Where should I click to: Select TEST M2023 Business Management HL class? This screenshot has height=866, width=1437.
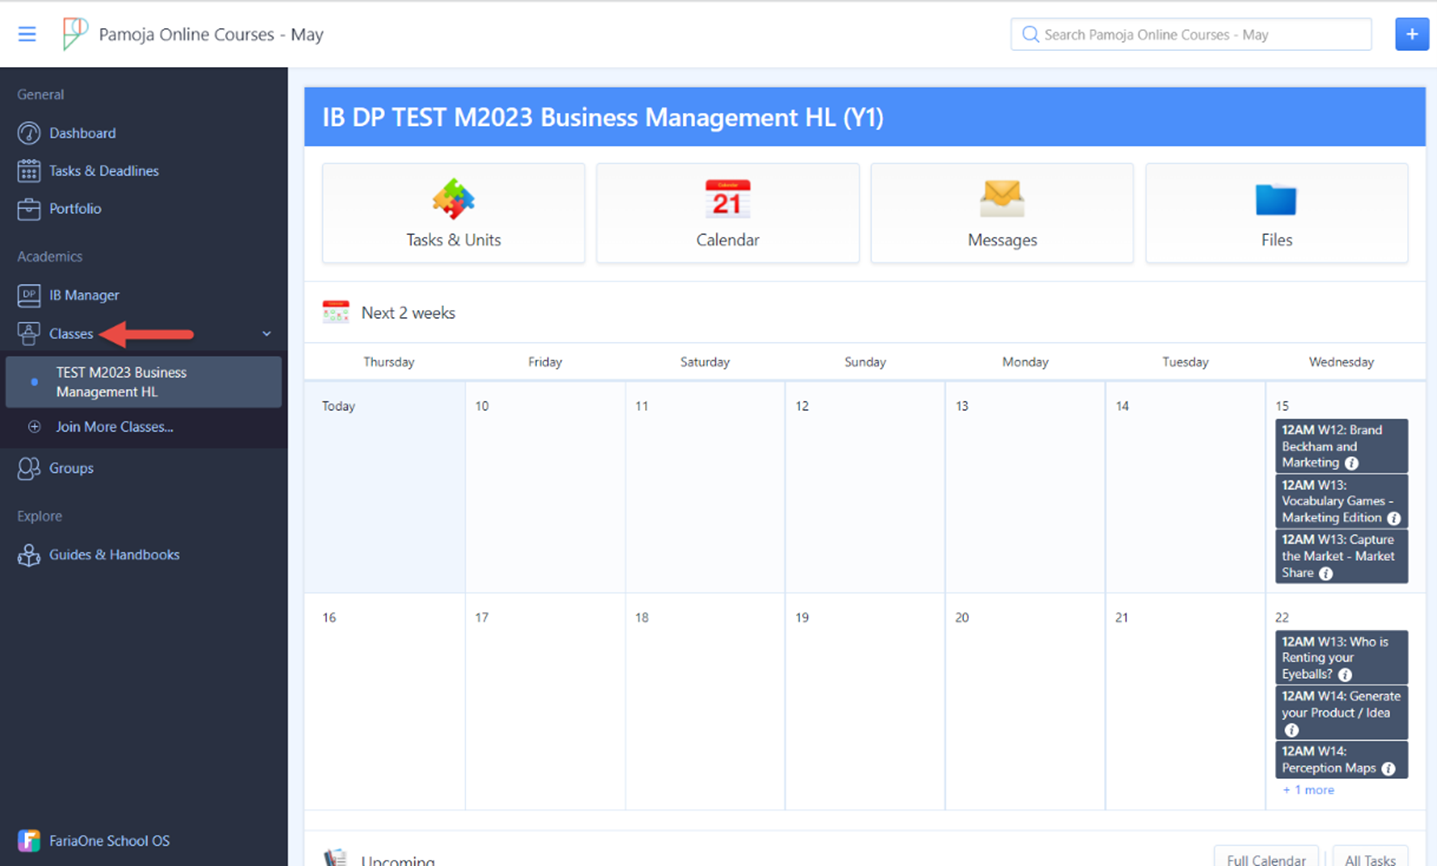[x=144, y=382]
